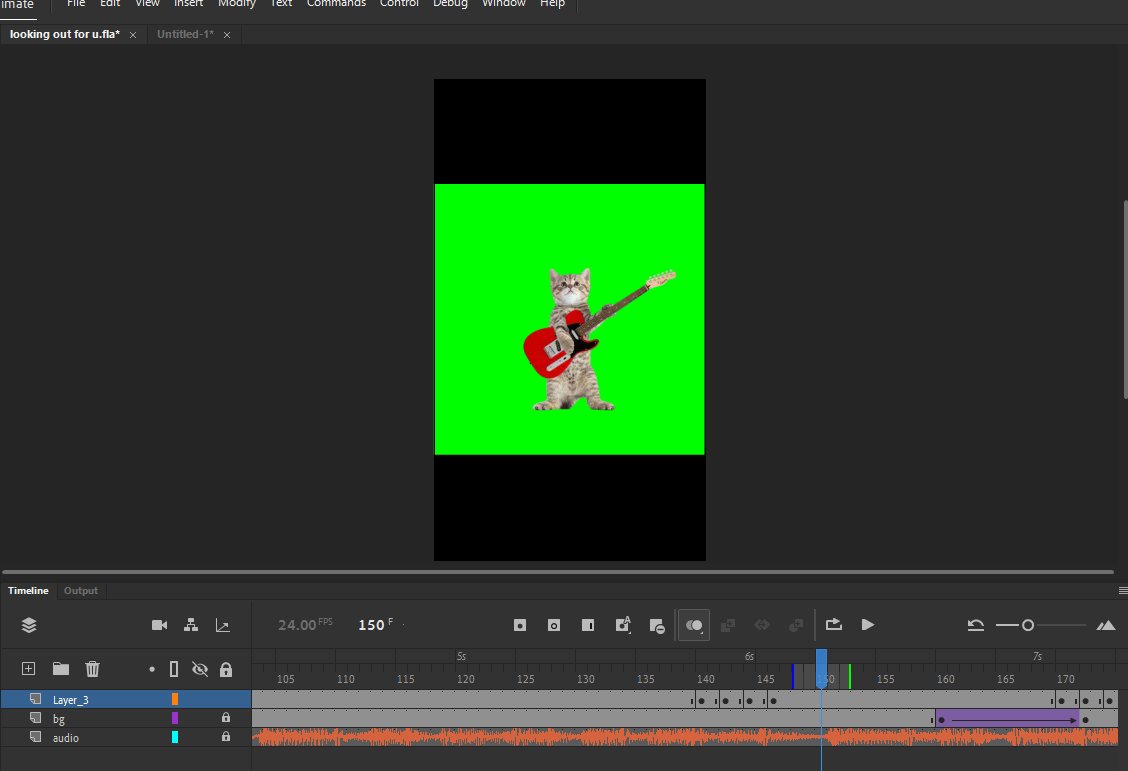Toggle loop playback icon
This screenshot has height=771, width=1128.
click(x=834, y=624)
